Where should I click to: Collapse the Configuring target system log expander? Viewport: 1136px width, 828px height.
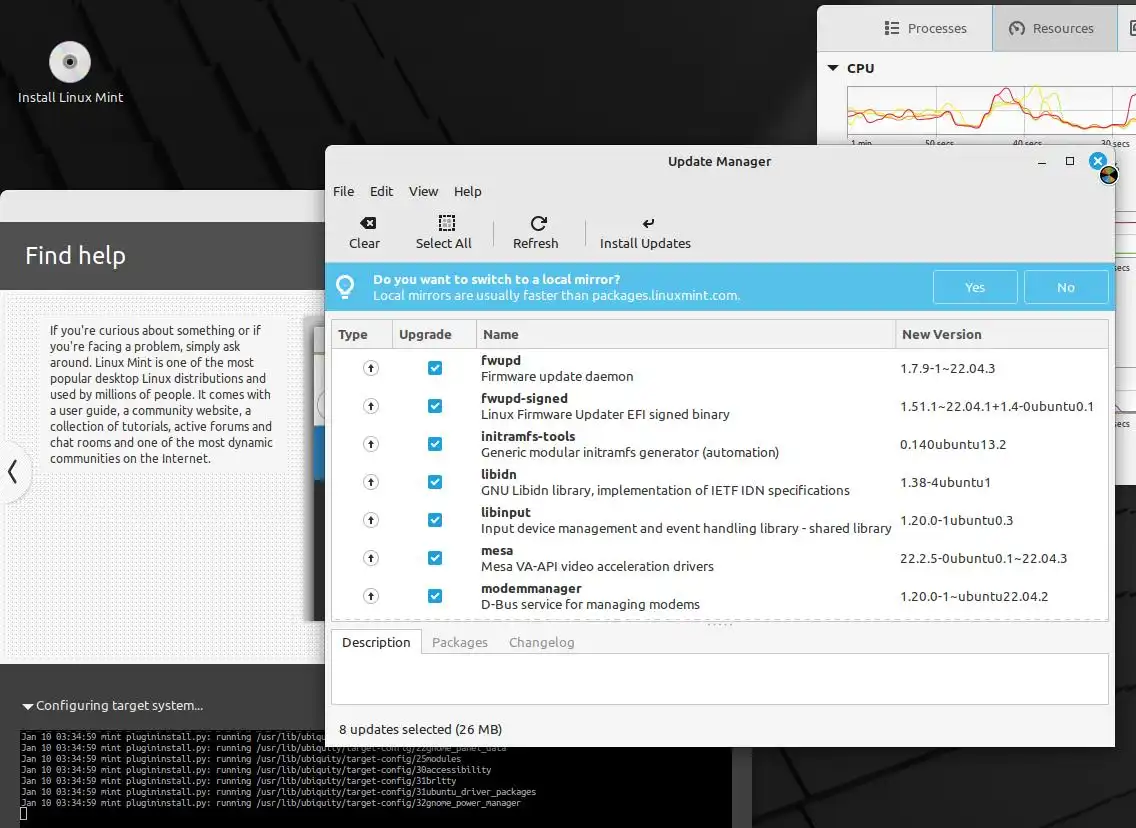(x=28, y=706)
